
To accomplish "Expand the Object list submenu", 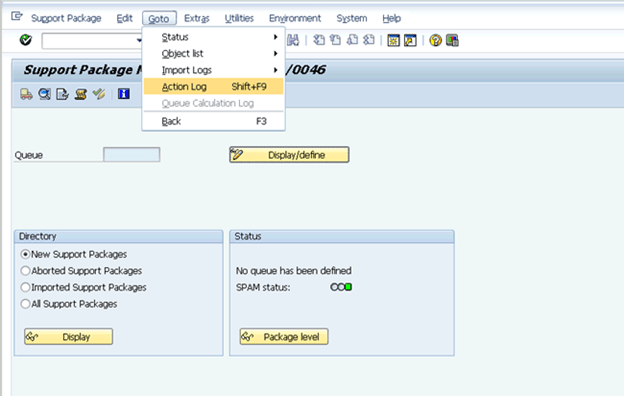I will [213, 53].
